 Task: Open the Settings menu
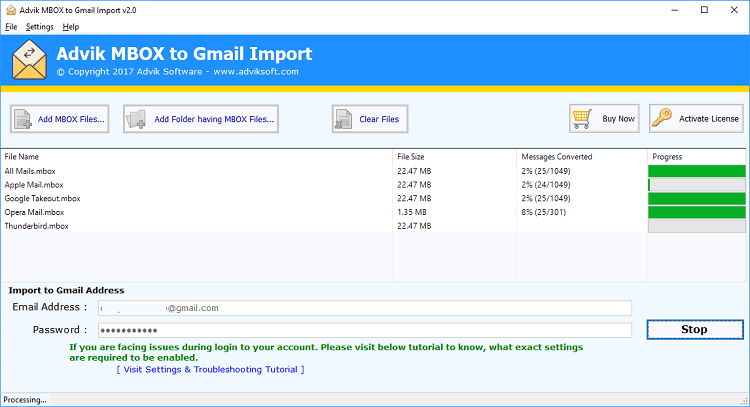[x=40, y=27]
